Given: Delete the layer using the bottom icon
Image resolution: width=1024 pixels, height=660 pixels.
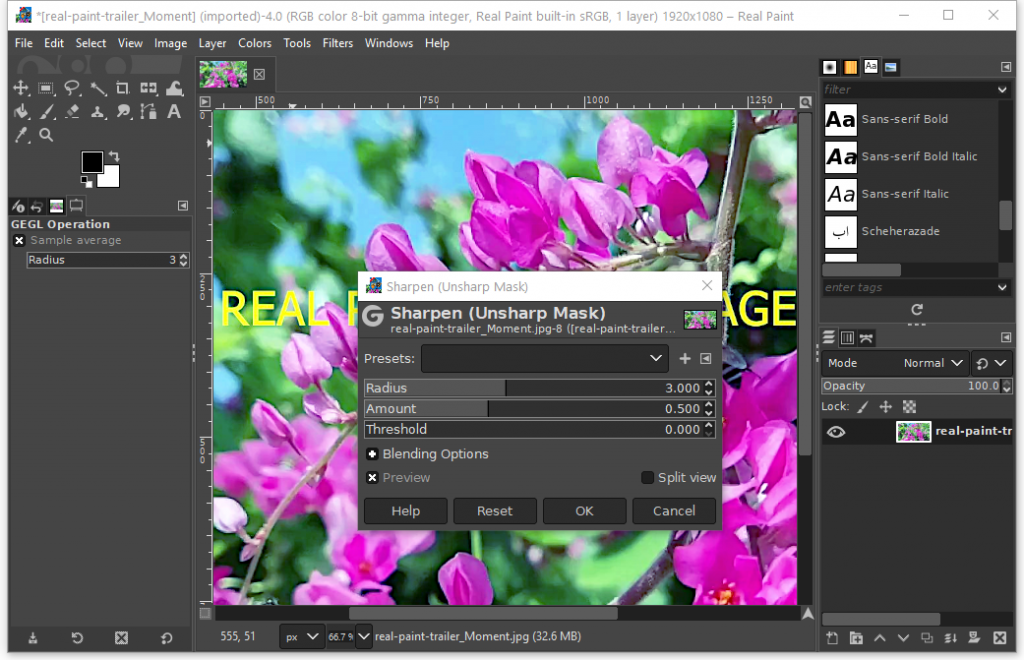Looking at the screenshot, I should click(x=999, y=638).
